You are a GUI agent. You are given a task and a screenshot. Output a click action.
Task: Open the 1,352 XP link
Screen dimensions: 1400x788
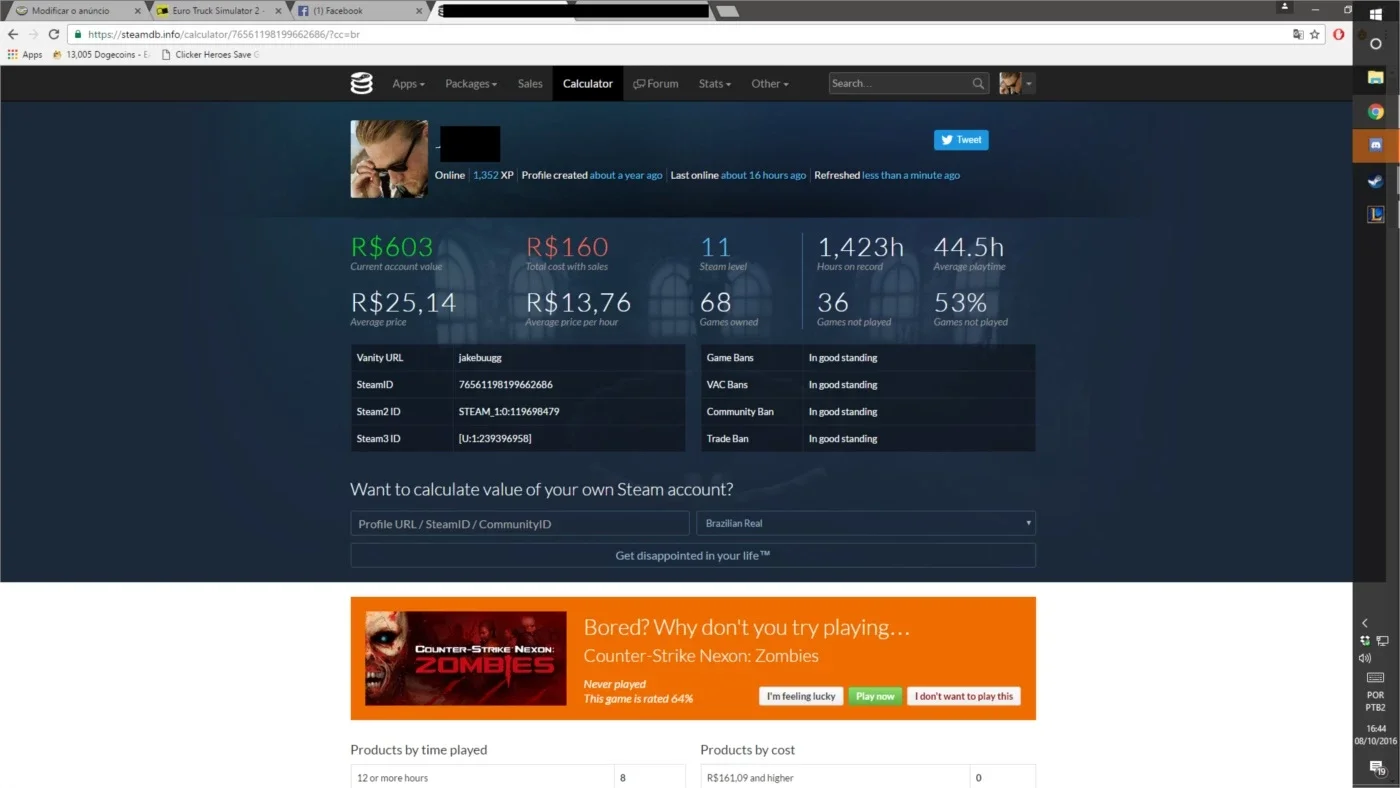pyautogui.click(x=486, y=175)
